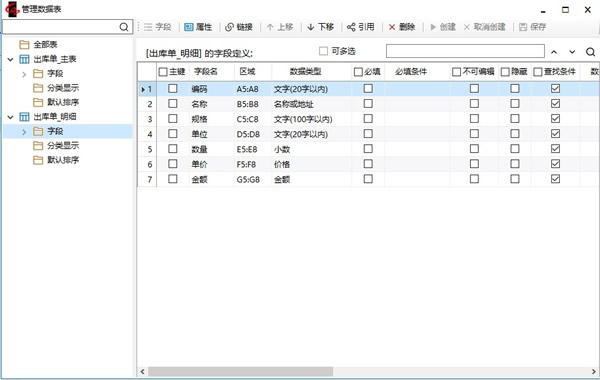Expand 字段 under 出库单_明细
The image size is (600, 380).
point(24,132)
